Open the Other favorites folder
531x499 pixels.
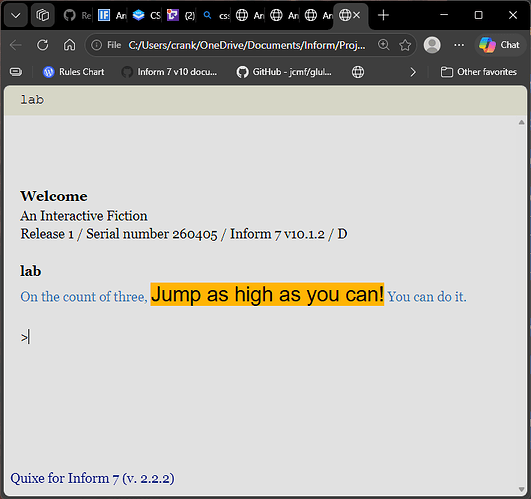[x=479, y=72]
